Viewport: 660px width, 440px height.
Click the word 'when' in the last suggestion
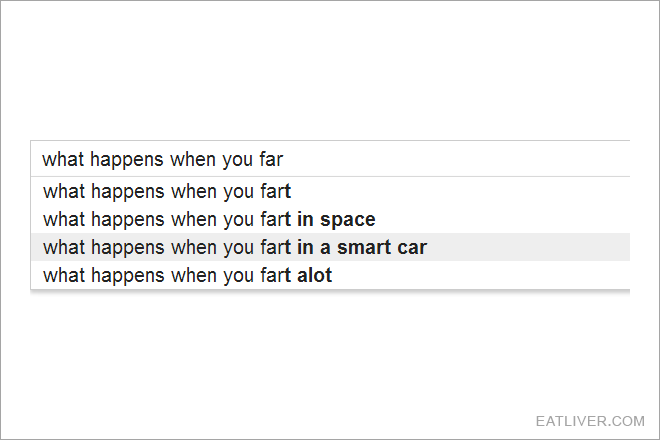tap(194, 275)
